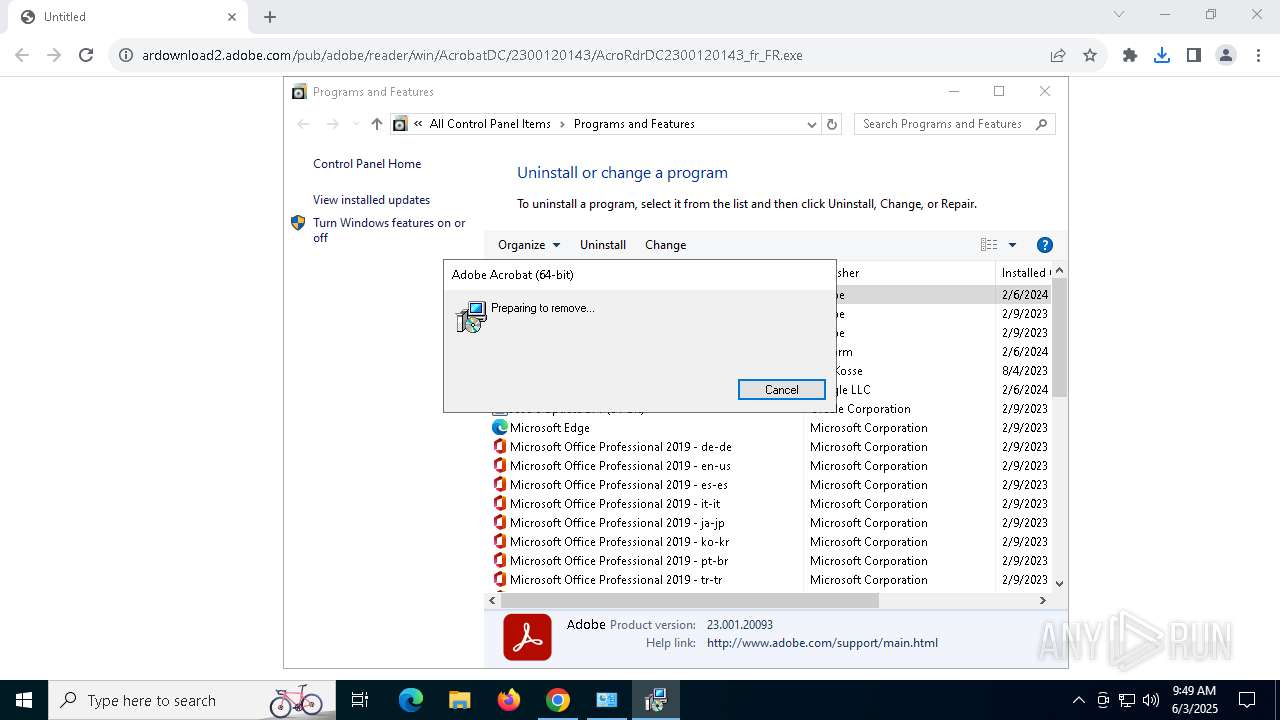Click the Search Programs and Features field
This screenshot has width=1280, height=720.
point(945,124)
